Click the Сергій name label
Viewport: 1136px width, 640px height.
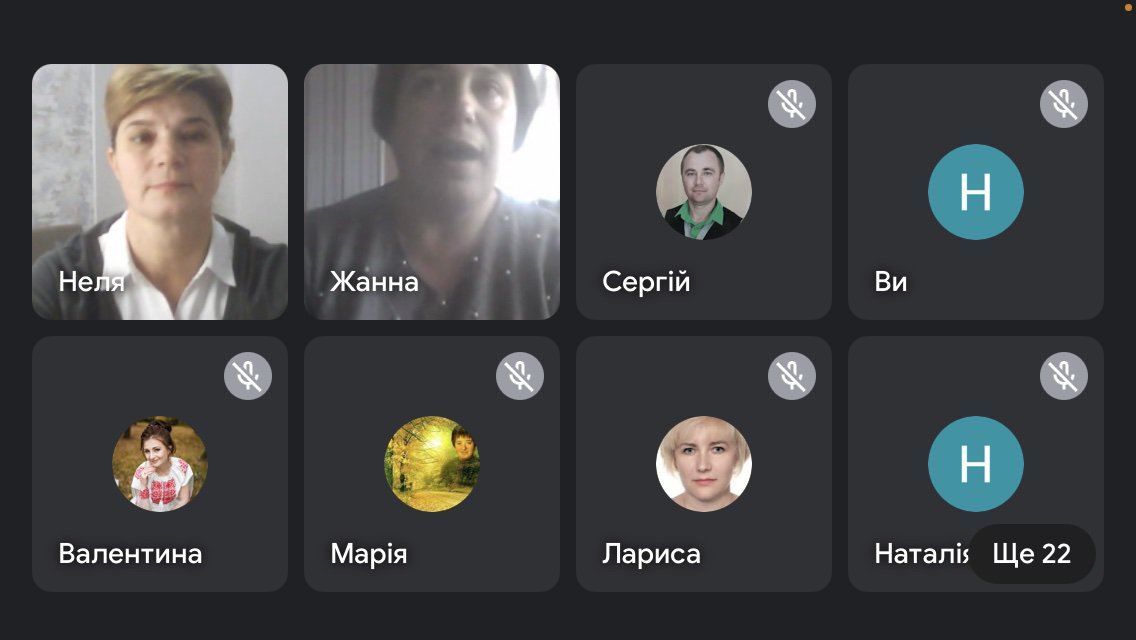coord(646,281)
